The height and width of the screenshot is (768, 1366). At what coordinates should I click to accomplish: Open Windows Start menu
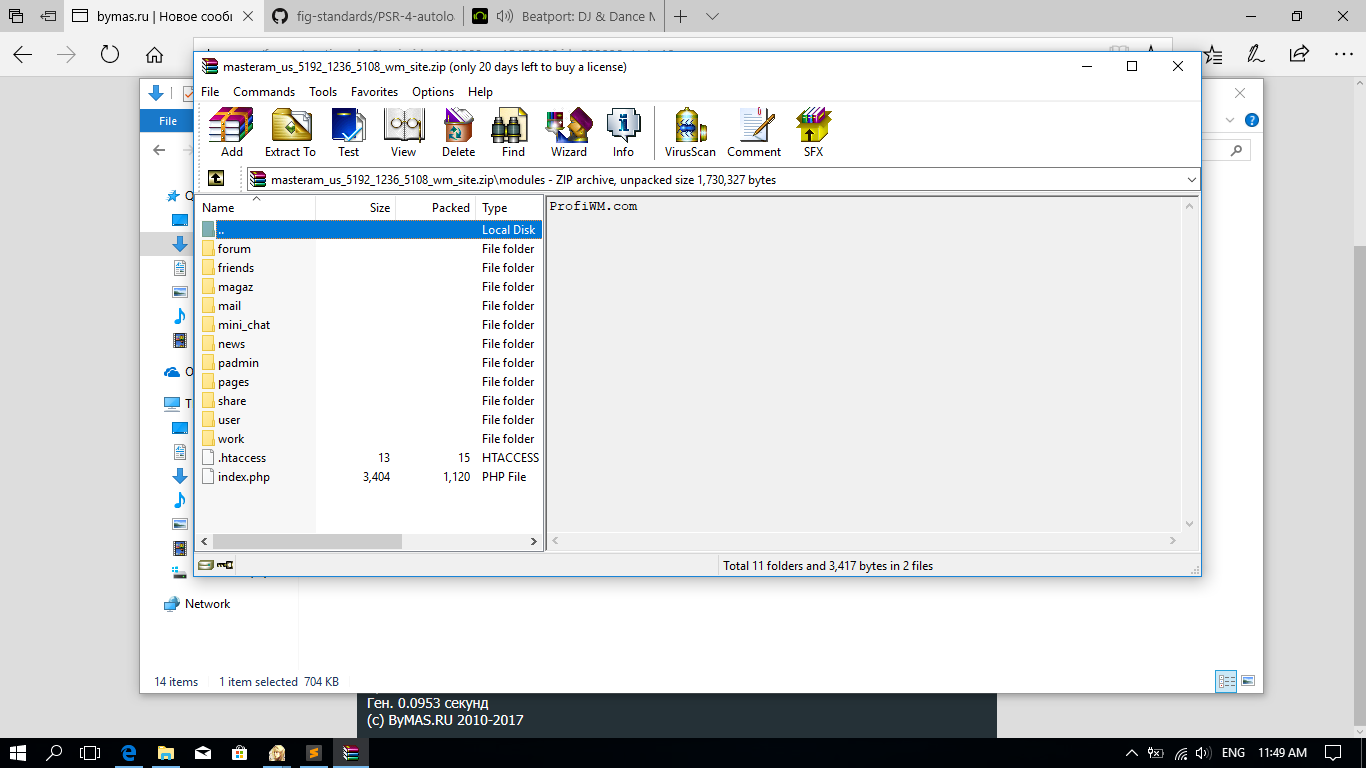(18, 752)
